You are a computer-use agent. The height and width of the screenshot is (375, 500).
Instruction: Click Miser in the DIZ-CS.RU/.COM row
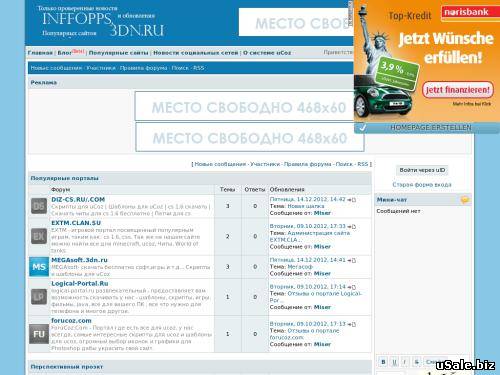coord(322,213)
